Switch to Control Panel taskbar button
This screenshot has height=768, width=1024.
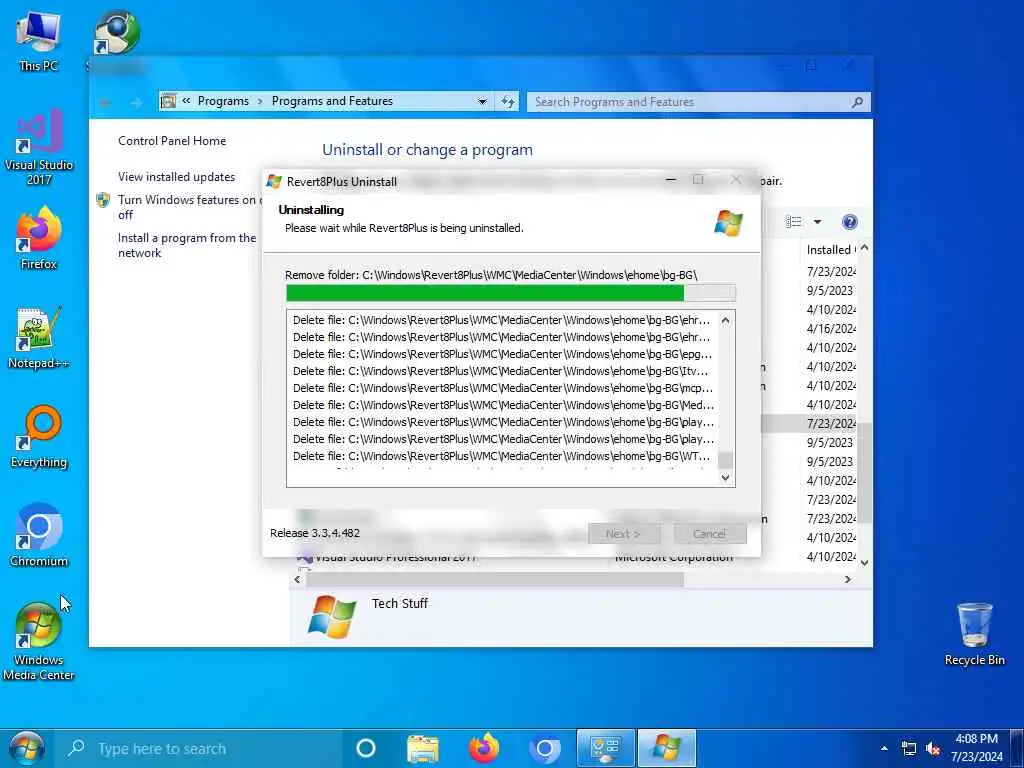[x=605, y=748]
